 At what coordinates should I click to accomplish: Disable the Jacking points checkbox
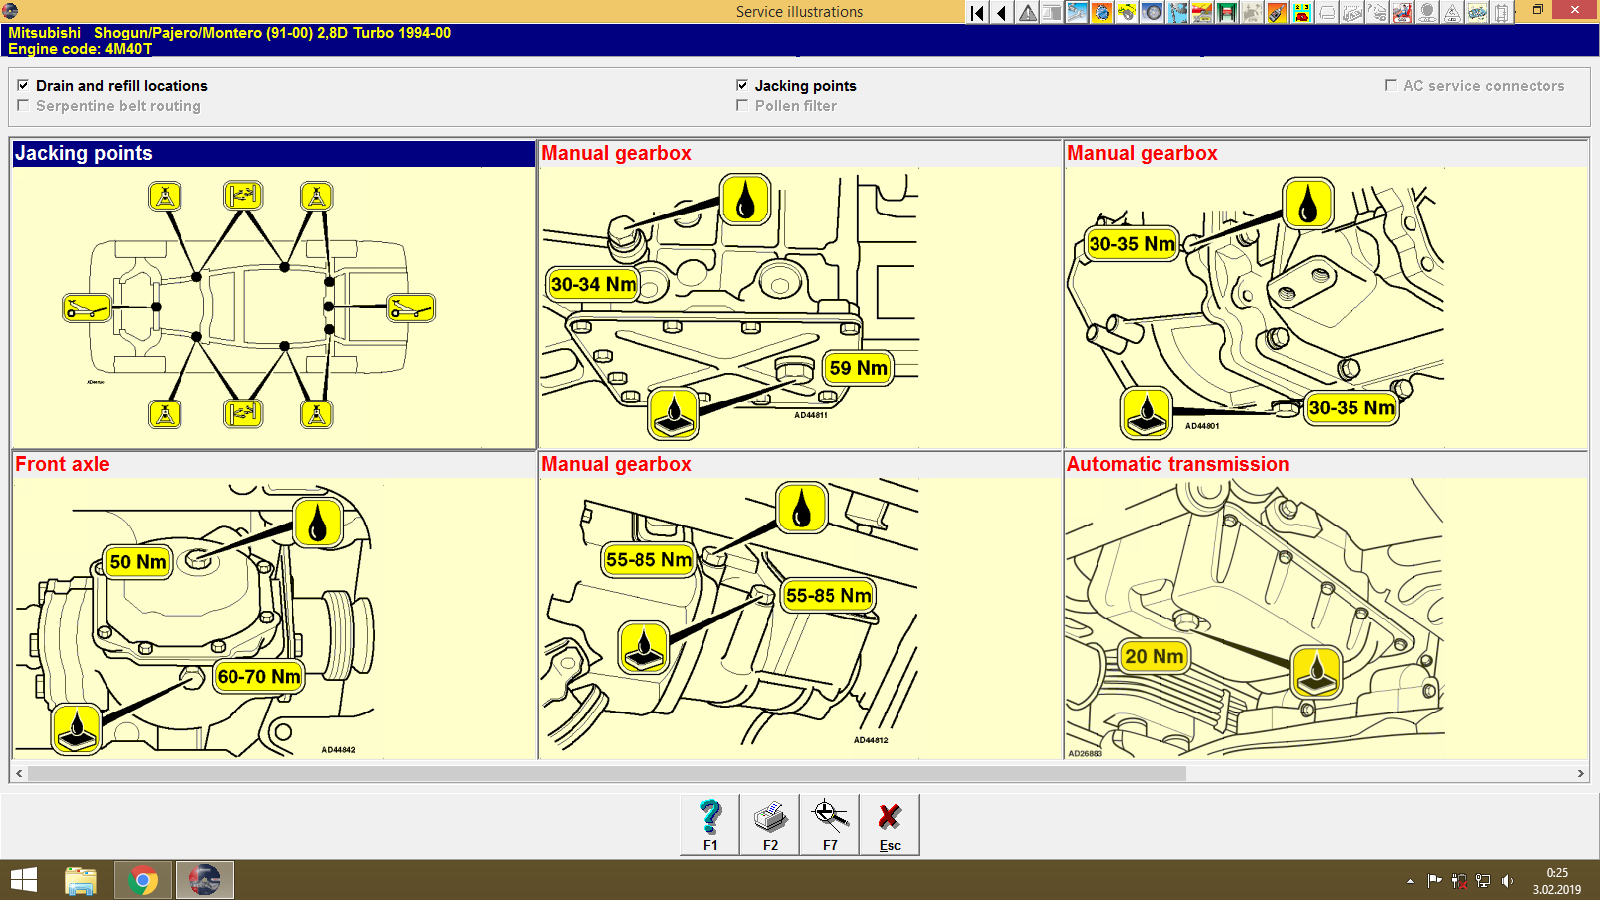[x=742, y=85]
